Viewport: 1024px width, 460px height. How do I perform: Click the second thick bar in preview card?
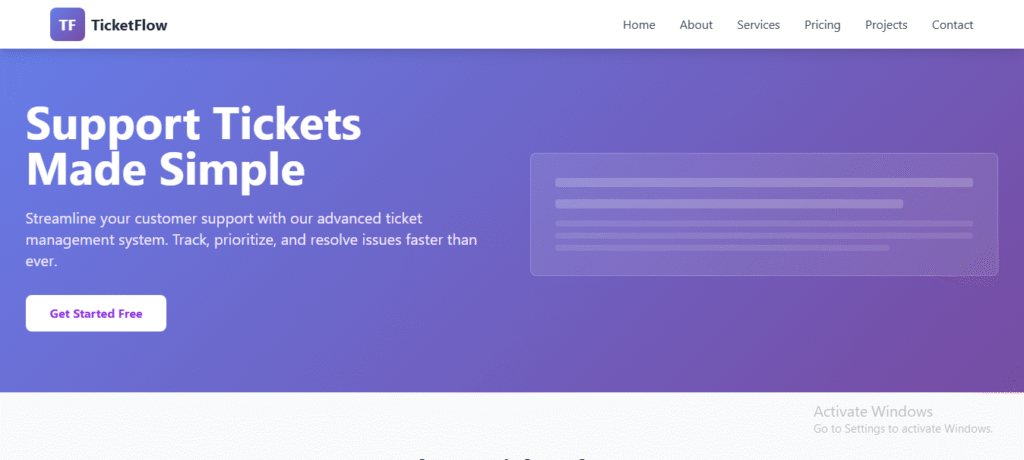(x=729, y=204)
